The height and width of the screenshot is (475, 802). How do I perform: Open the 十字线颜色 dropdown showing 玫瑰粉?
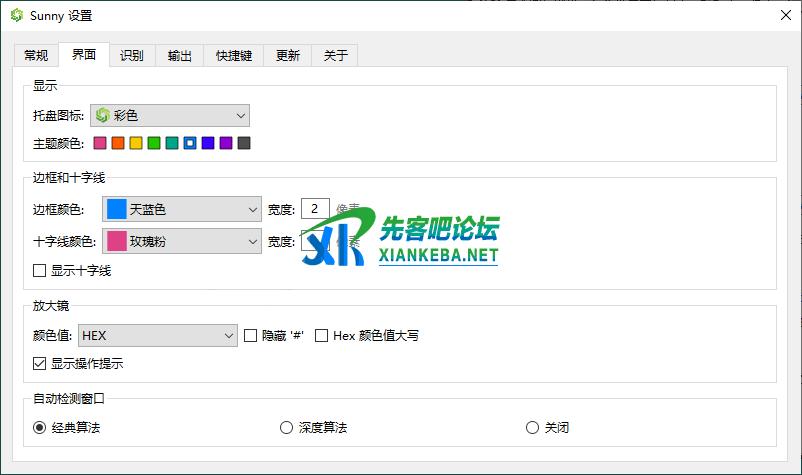[181, 241]
